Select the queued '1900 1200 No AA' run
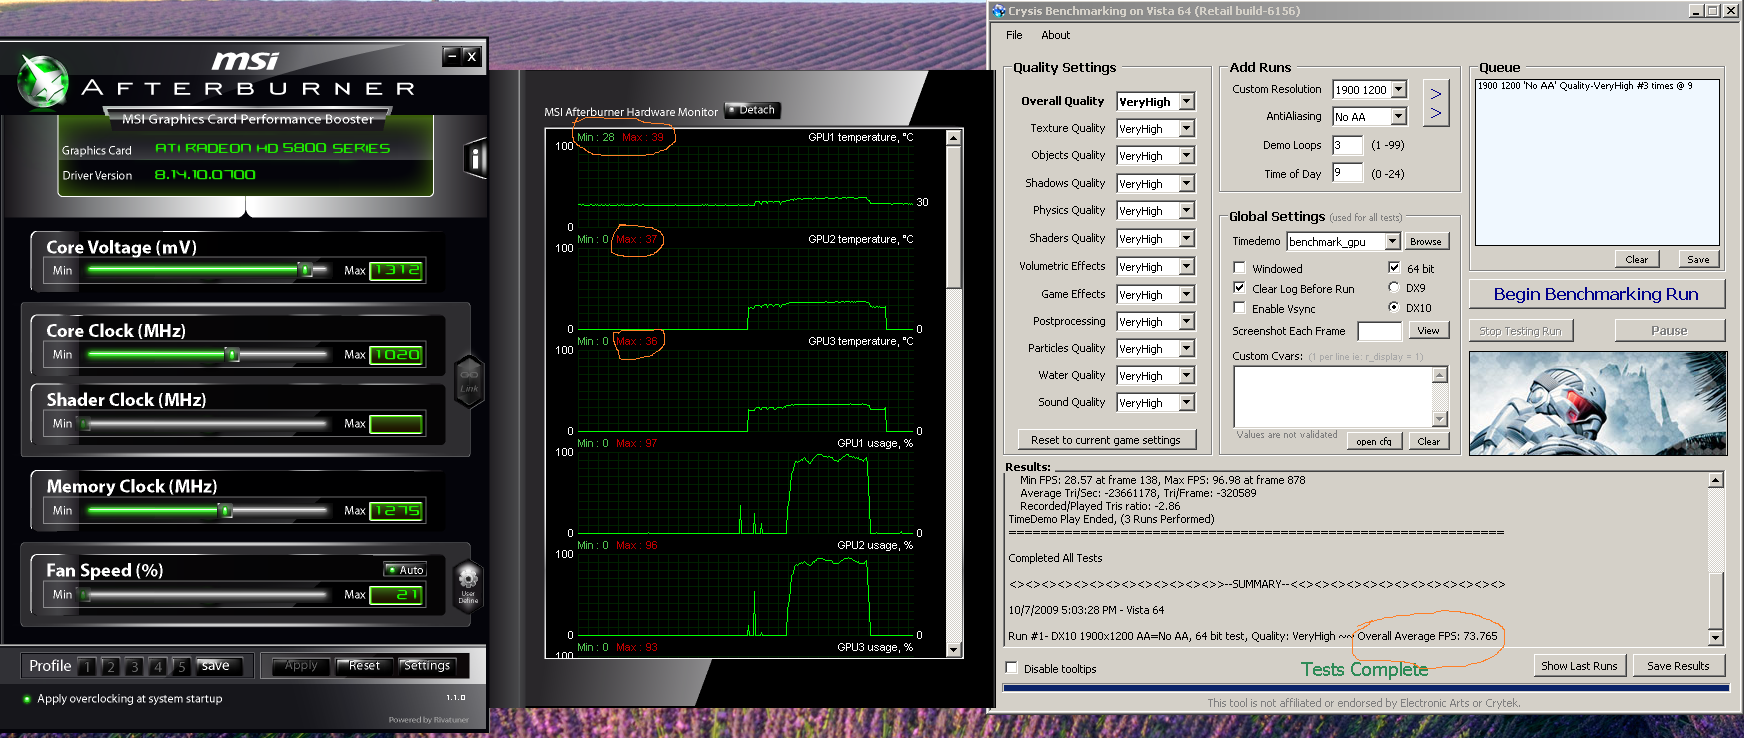This screenshot has height=738, width=1744. point(1585,86)
